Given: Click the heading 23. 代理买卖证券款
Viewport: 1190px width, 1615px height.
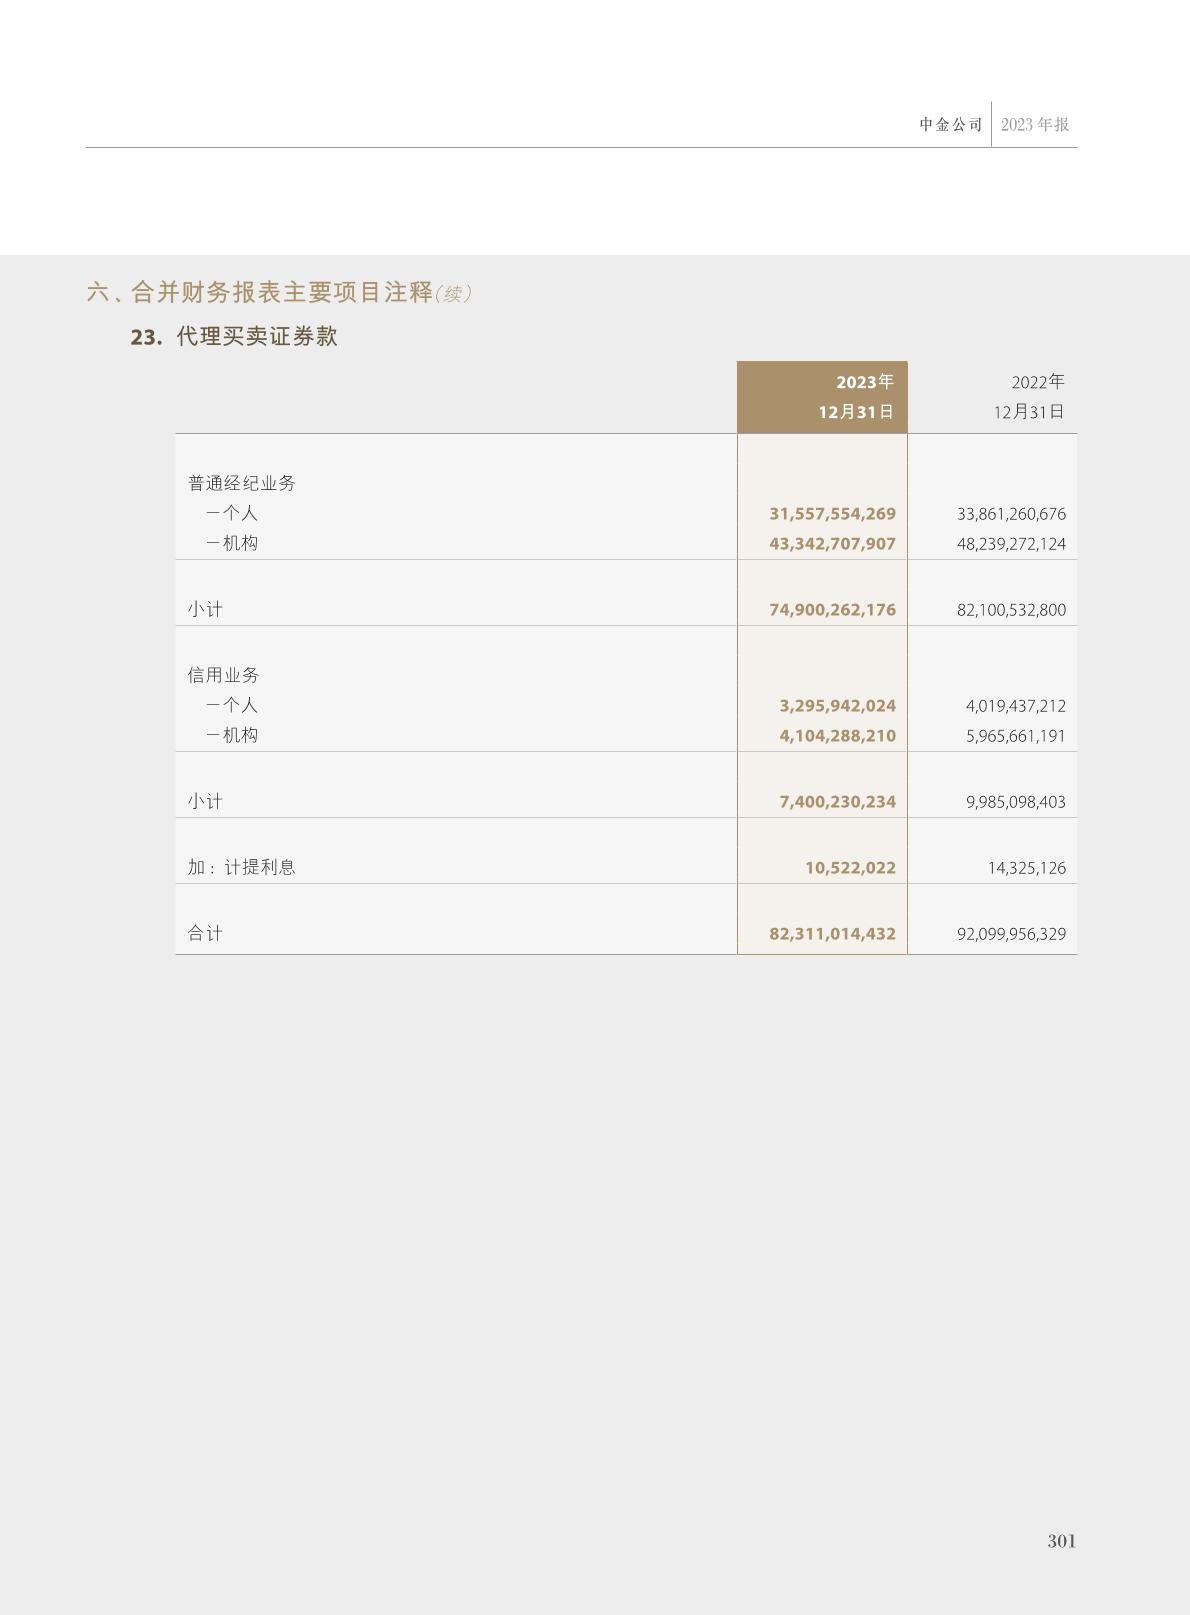Looking at the screenshot, I should [x=234, y=337].
